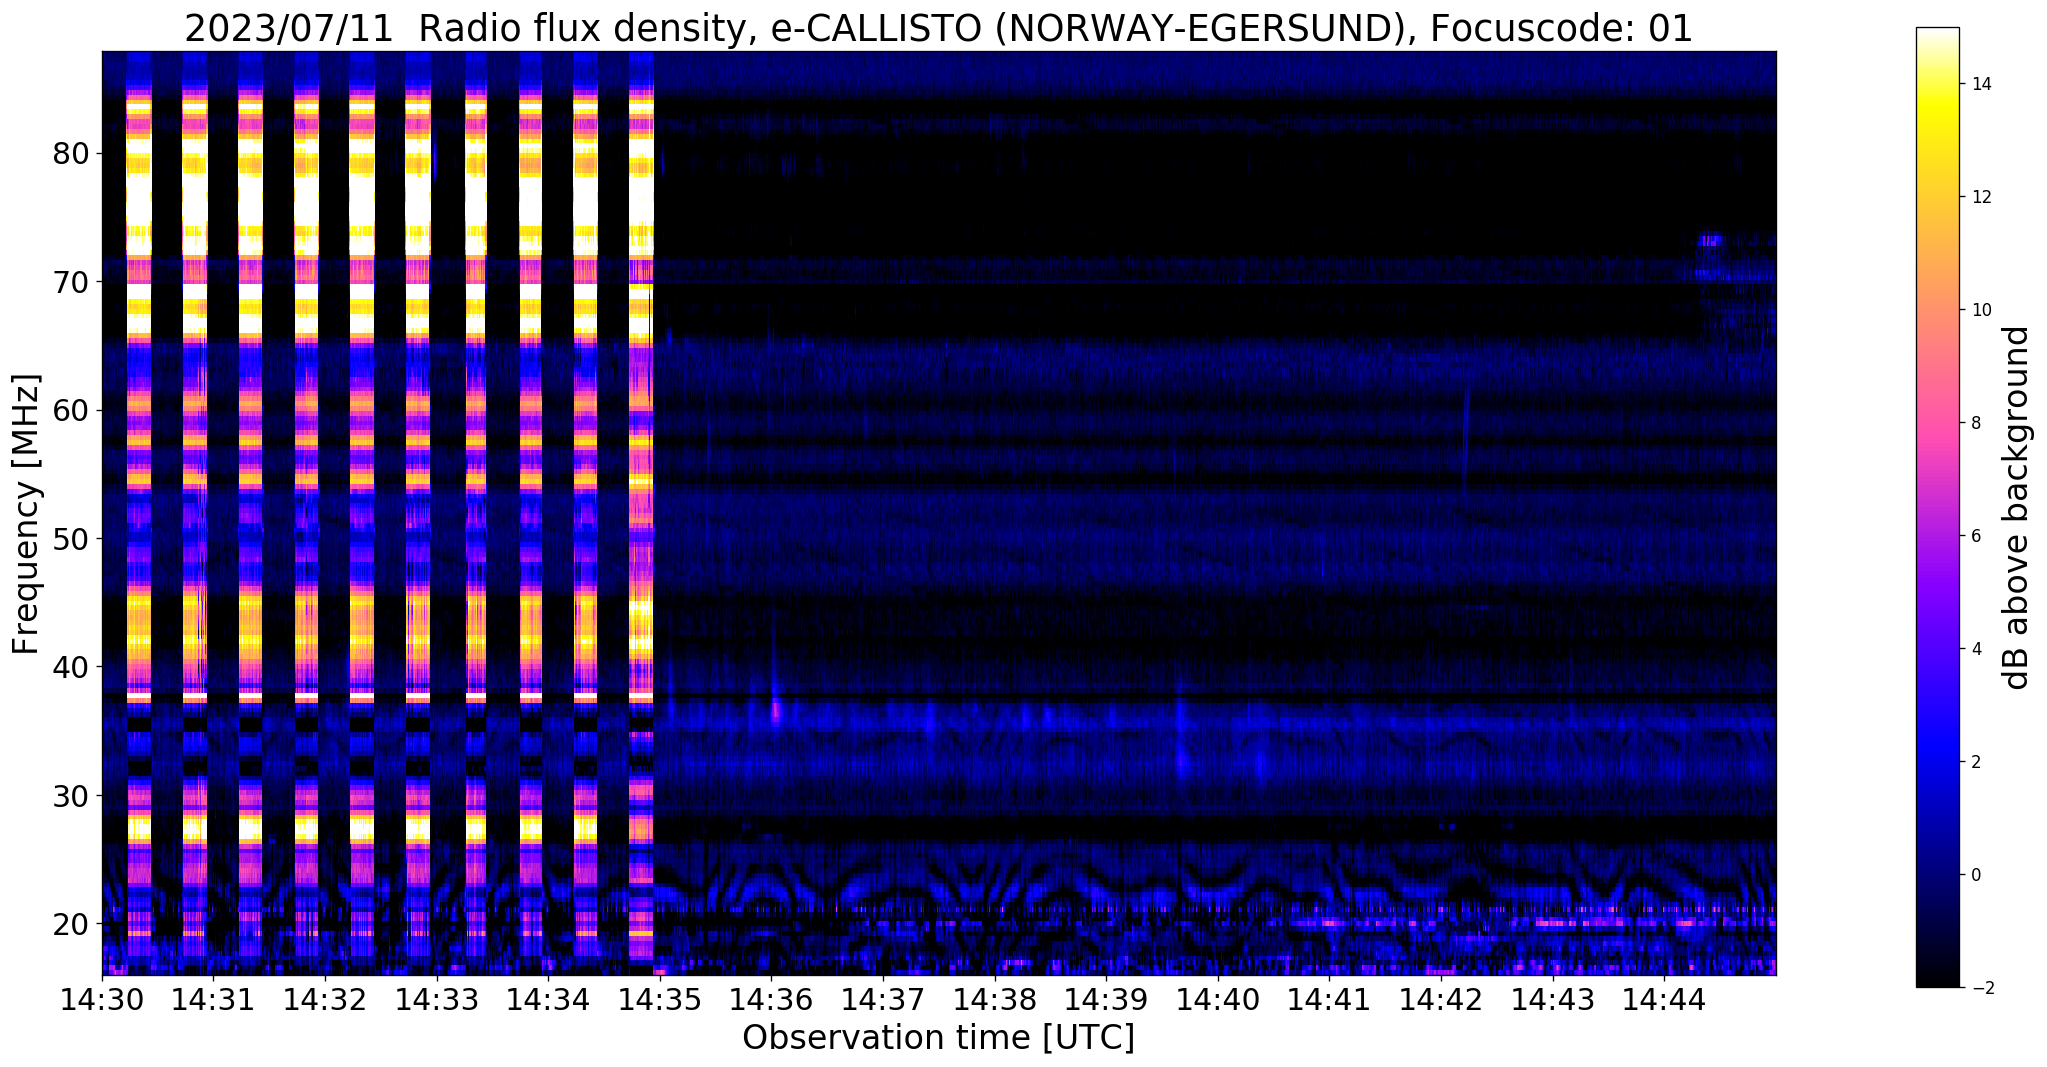Click the colorbar tick label 8
The image size is (2047, 1067).
tap(1976, 423)
